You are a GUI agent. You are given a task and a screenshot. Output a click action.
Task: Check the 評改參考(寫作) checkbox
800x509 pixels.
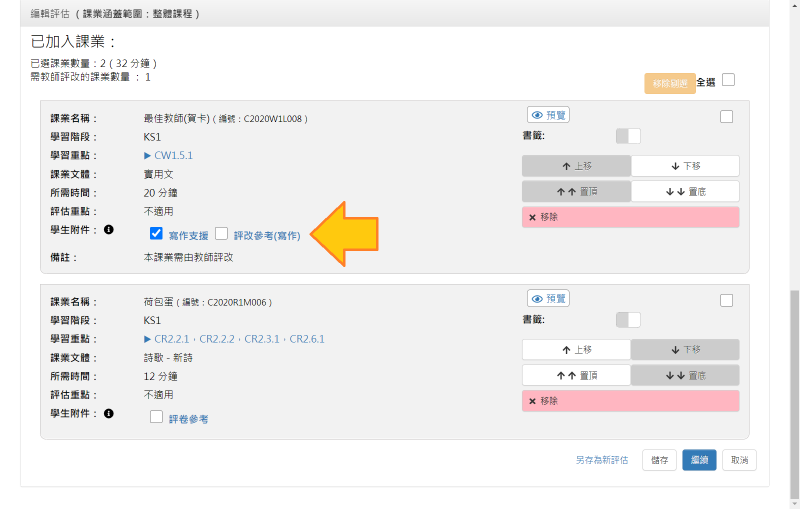(222, 233)
